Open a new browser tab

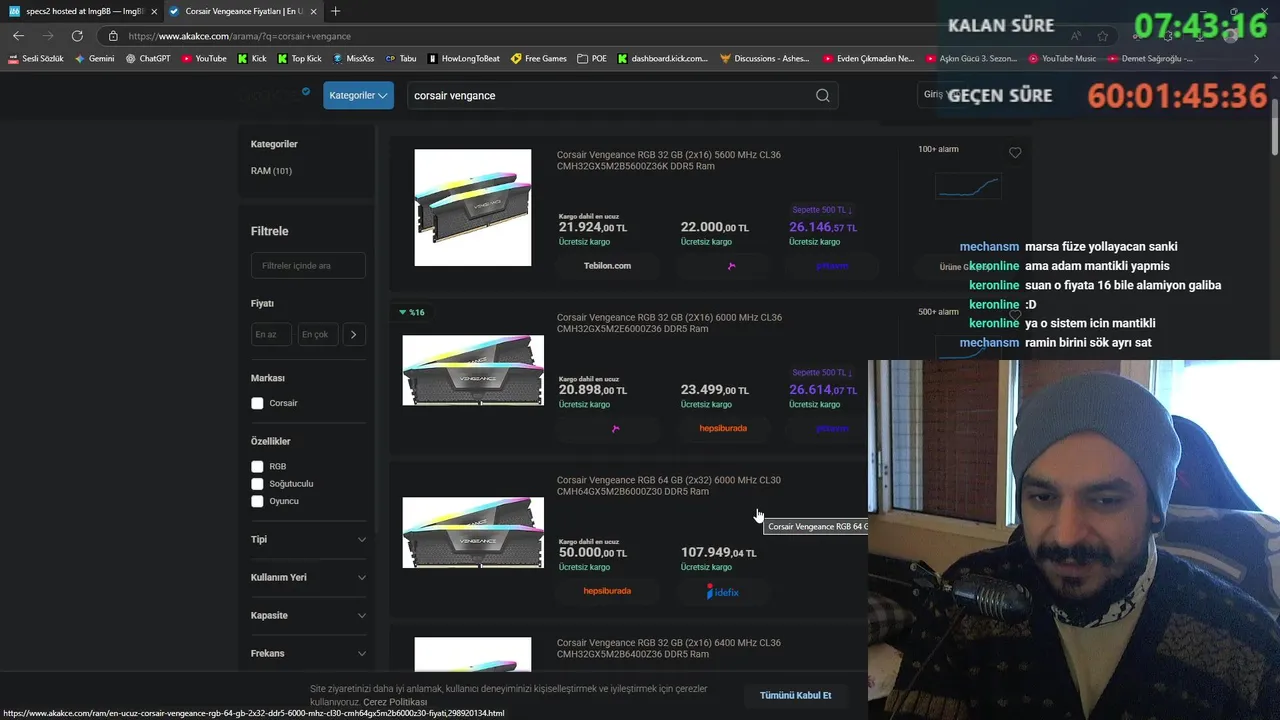click(335, 11)
